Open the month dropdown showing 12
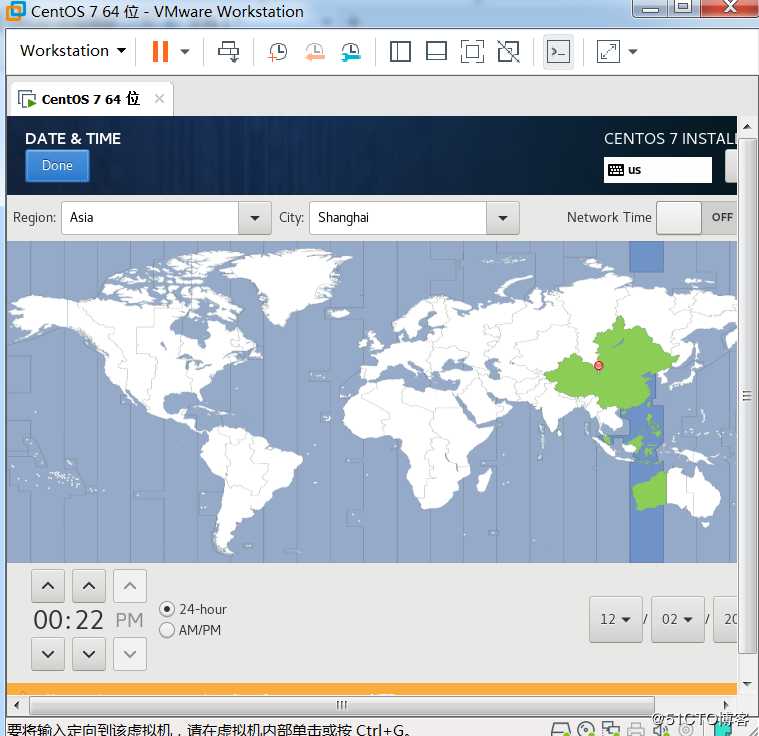759x736 pixels. coord(616,619)
